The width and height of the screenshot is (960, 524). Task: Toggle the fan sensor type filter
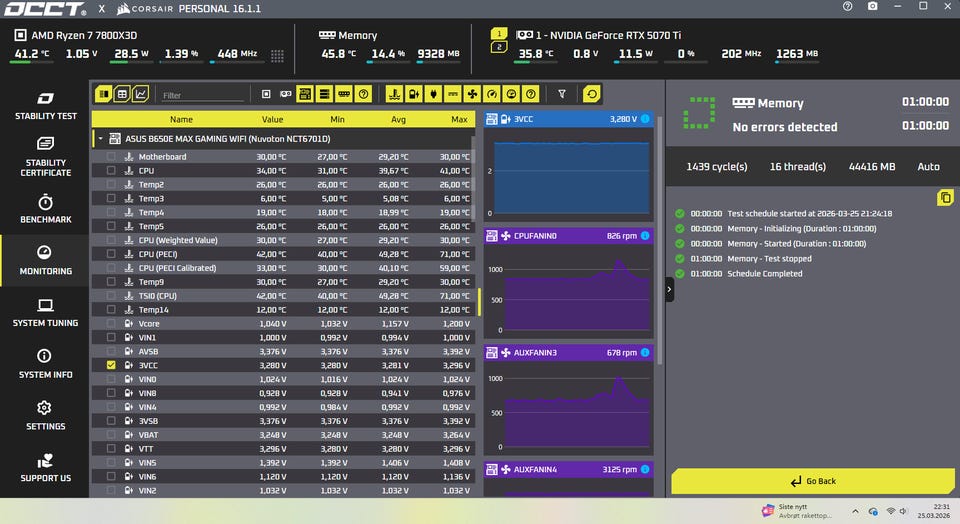point(472,94)
